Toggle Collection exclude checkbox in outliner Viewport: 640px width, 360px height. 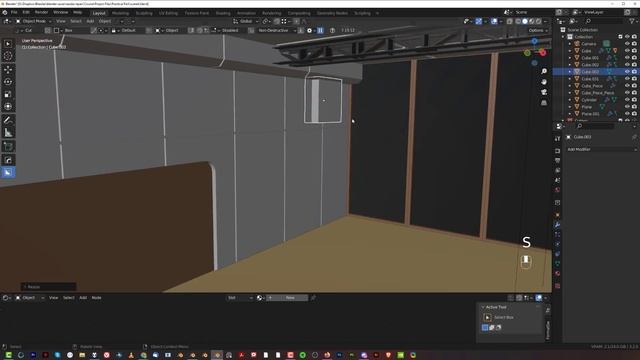[x=620, y=37]
